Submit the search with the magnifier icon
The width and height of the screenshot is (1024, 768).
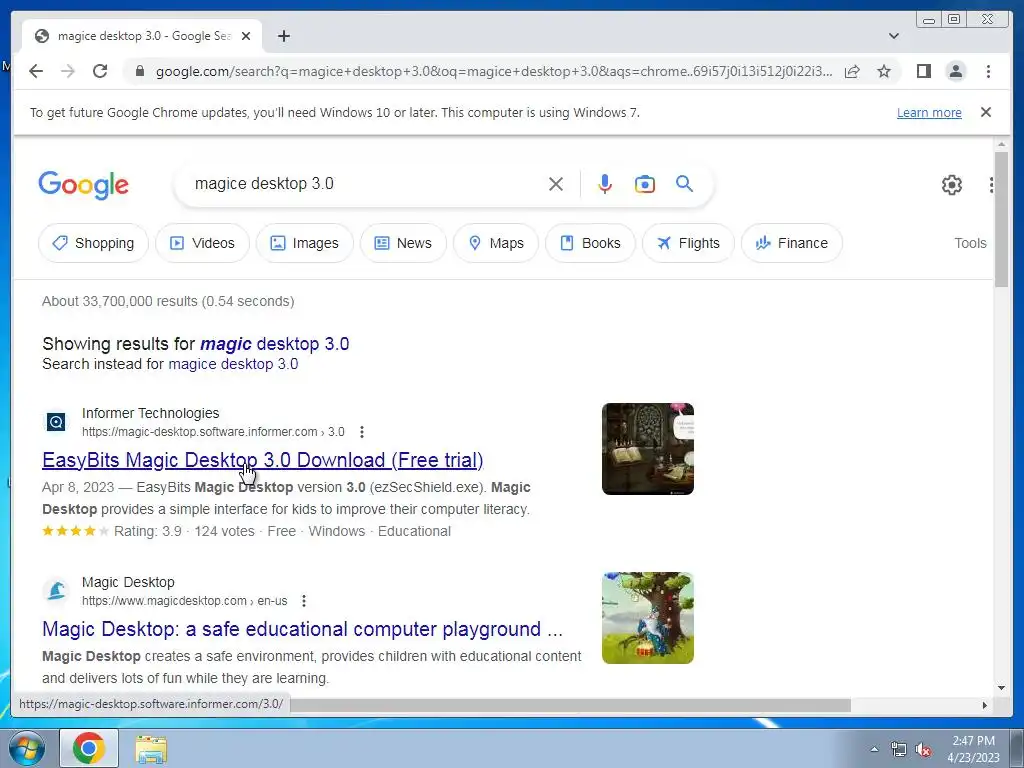(x=684, y=184)
